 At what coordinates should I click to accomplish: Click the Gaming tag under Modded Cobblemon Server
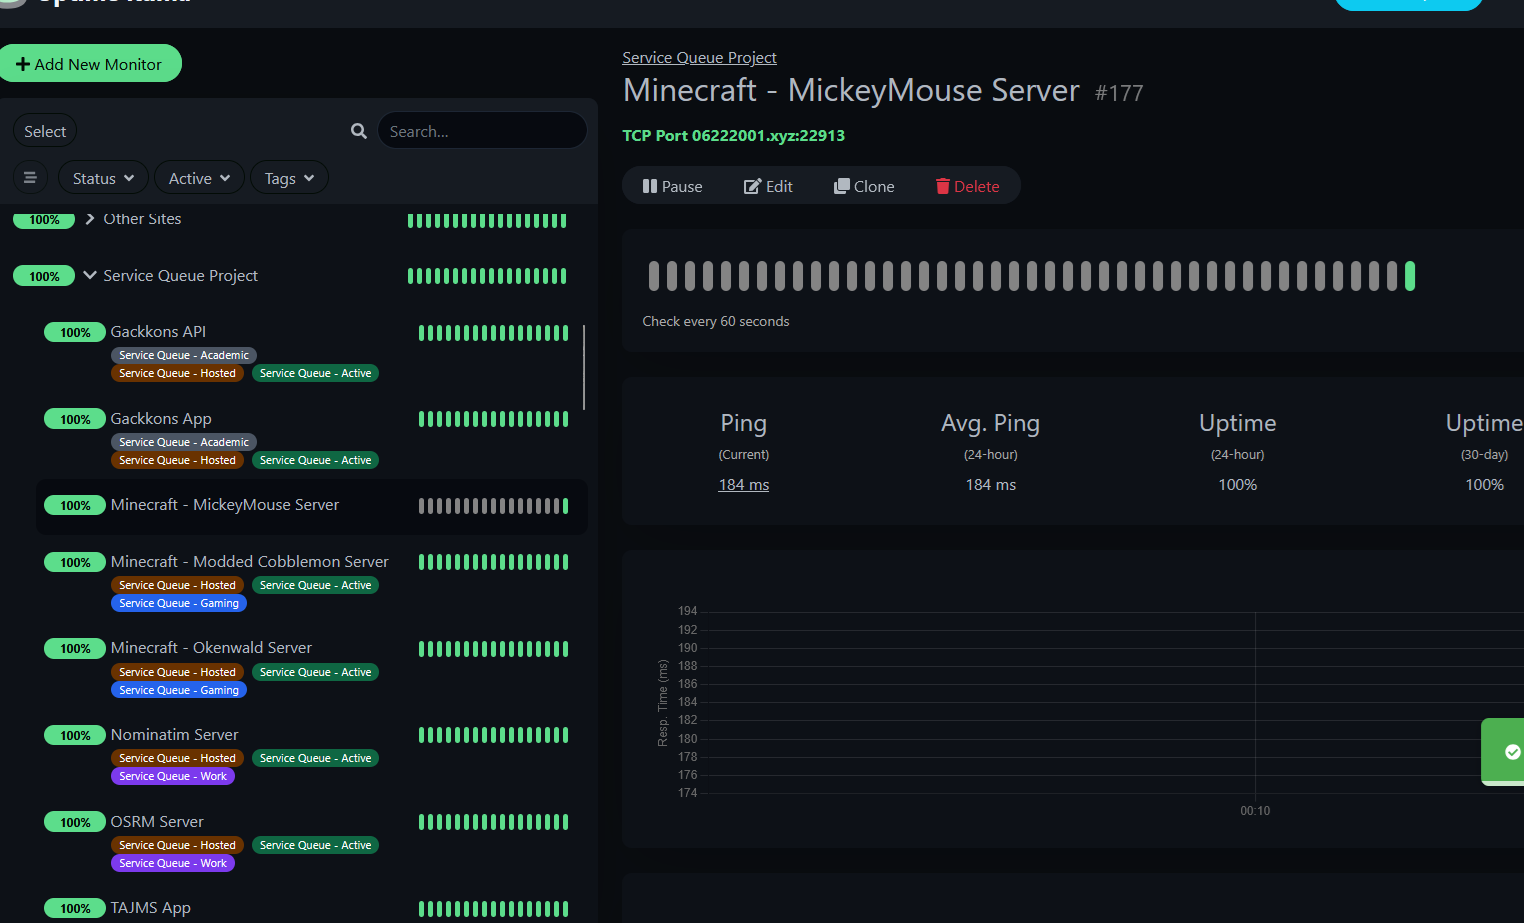(179, 603)
